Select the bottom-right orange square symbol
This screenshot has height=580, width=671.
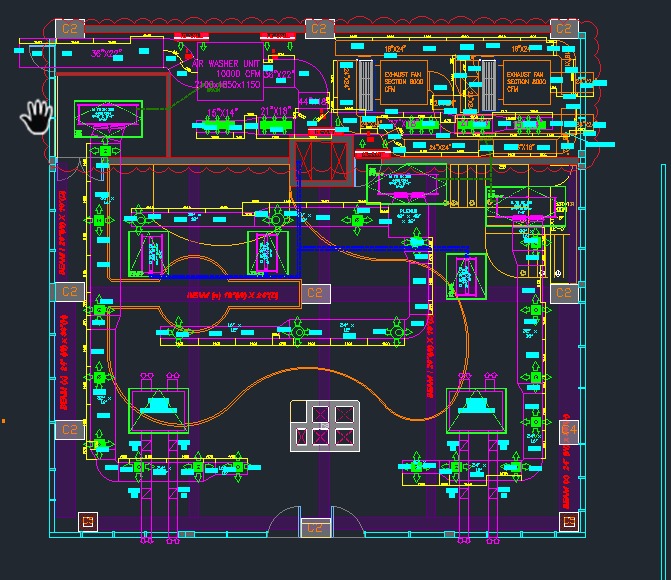pyautogui.click(x=568, y=520)
